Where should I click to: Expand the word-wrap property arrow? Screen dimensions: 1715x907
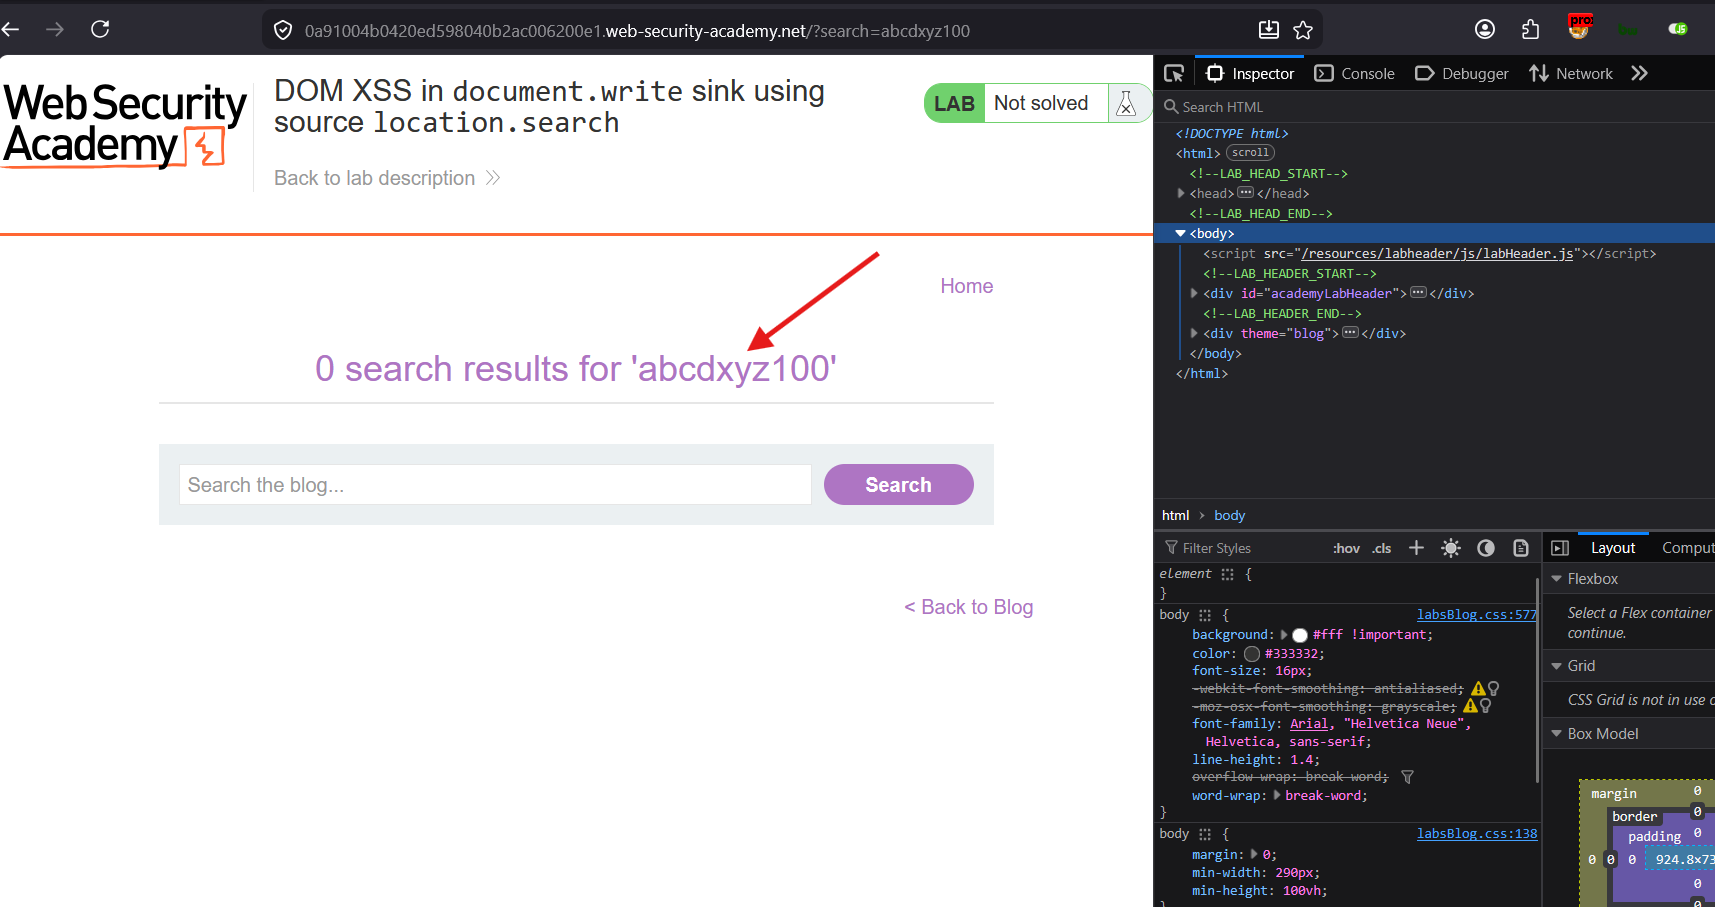pos(1277,795)
